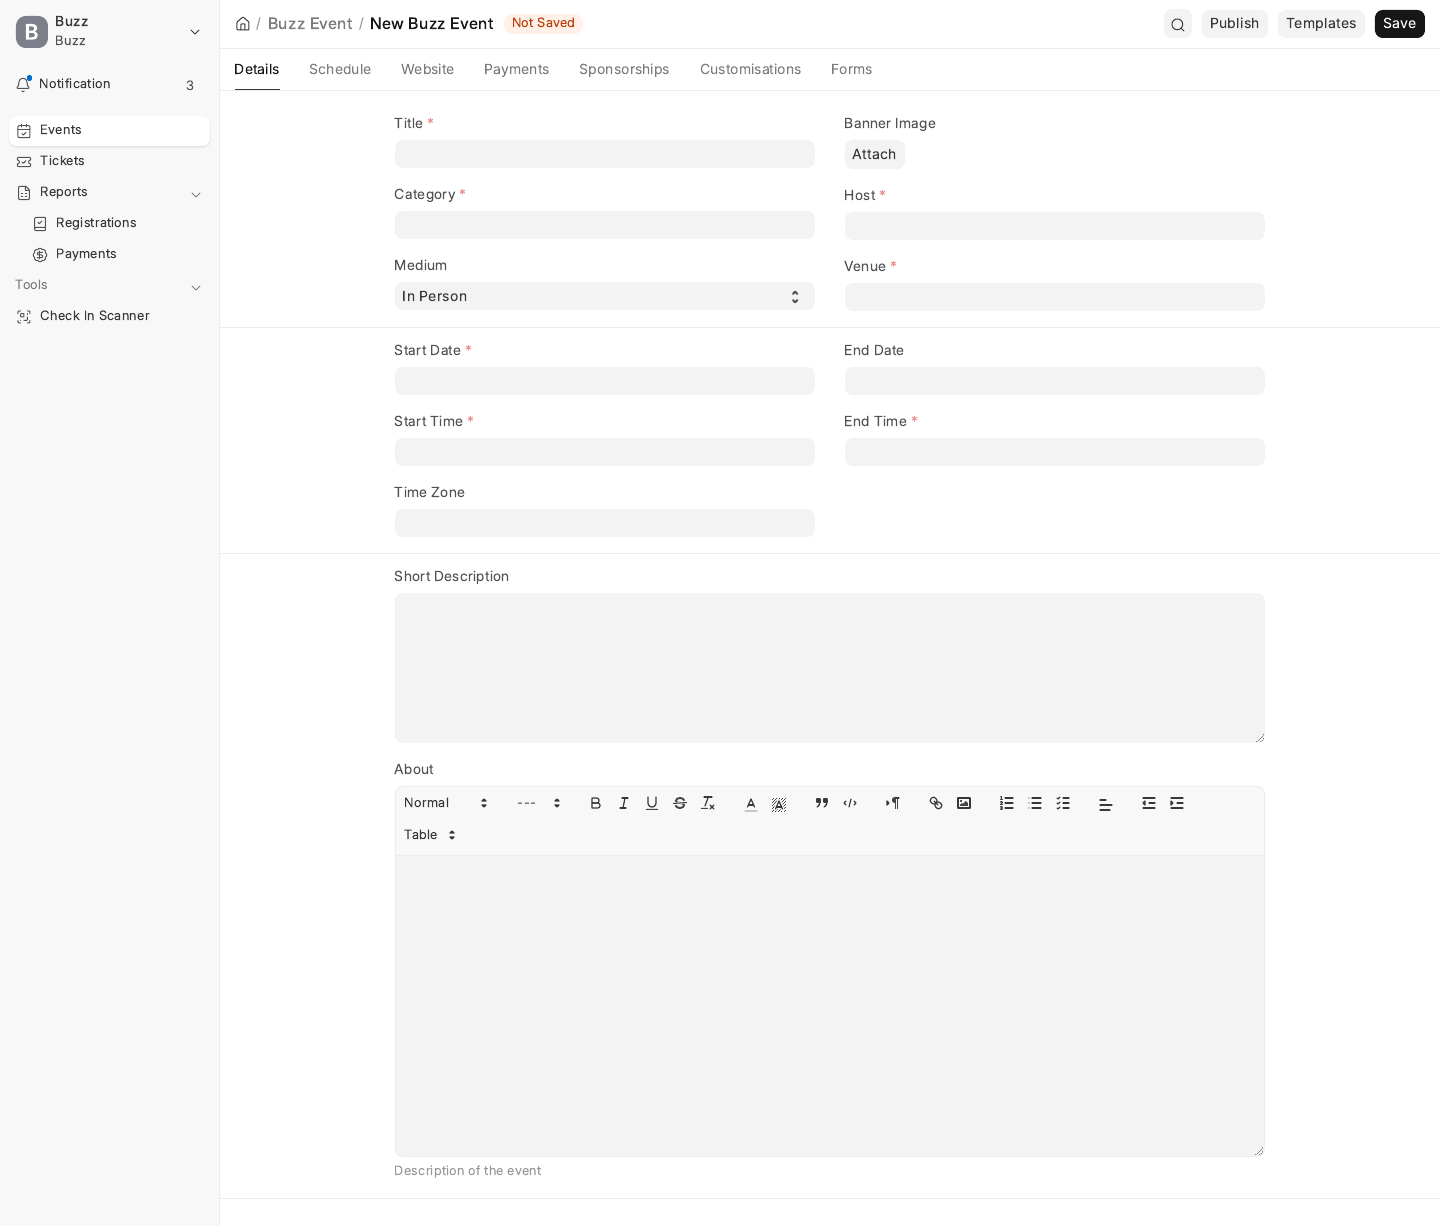This screenshot has width=1440, height=1226.
Task: Open the Table dropdown in editor
Action: [431, 835]
